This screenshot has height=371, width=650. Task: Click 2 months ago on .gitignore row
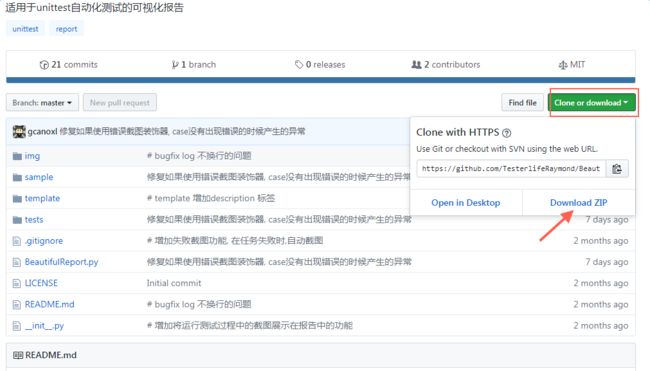point(601,241)
